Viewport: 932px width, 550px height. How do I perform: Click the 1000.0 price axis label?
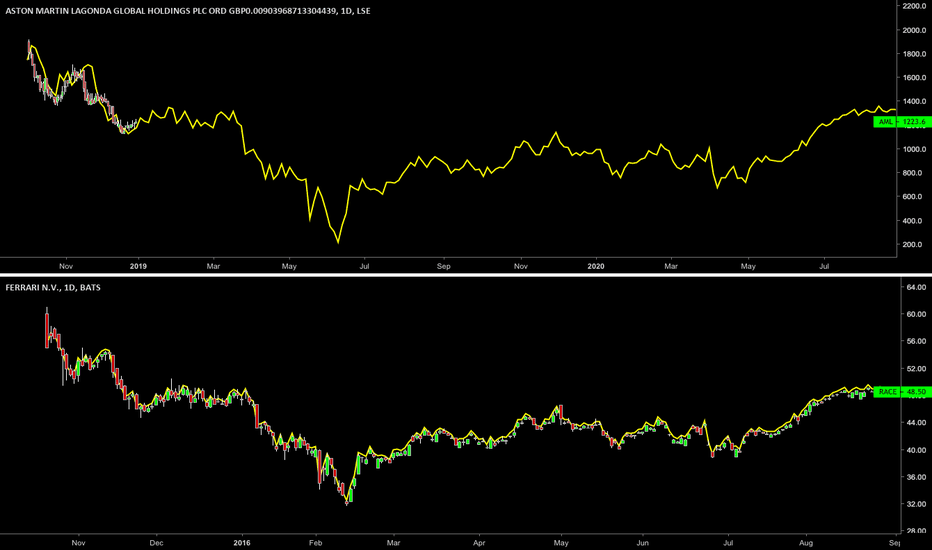click(914, 149)
